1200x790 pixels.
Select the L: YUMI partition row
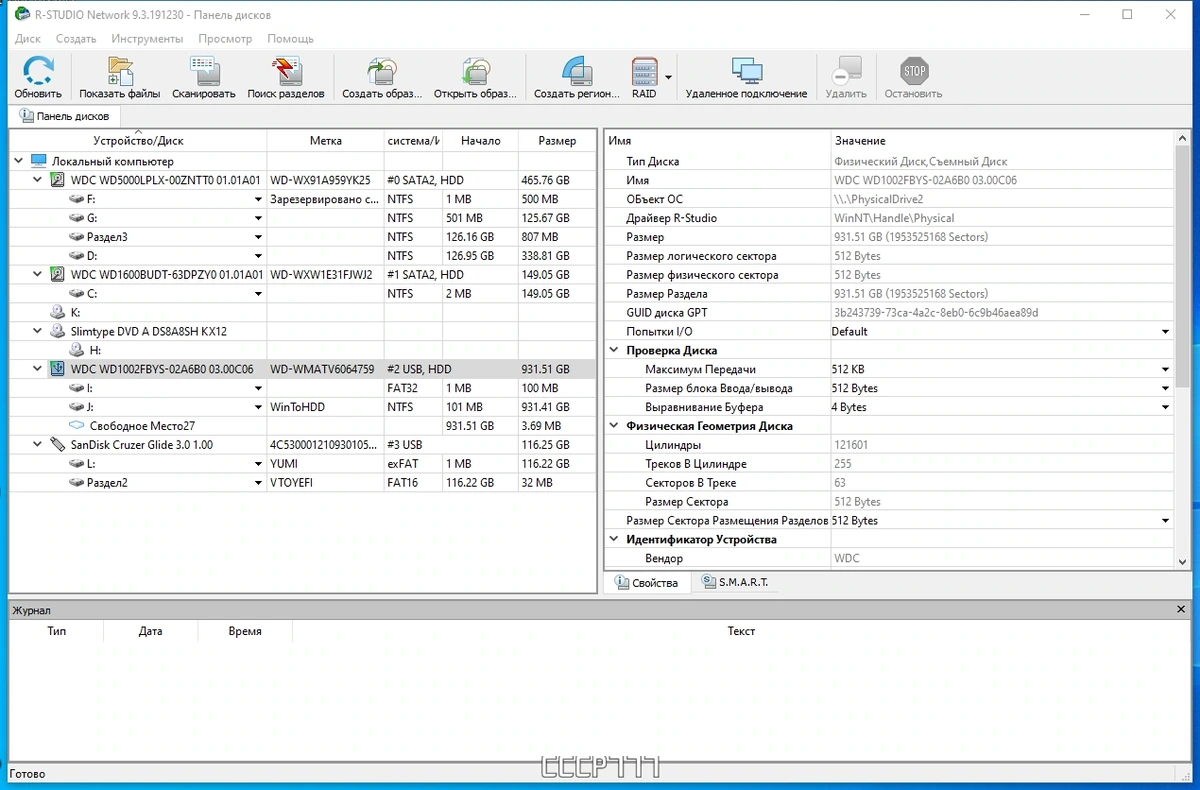pos(303,464)
